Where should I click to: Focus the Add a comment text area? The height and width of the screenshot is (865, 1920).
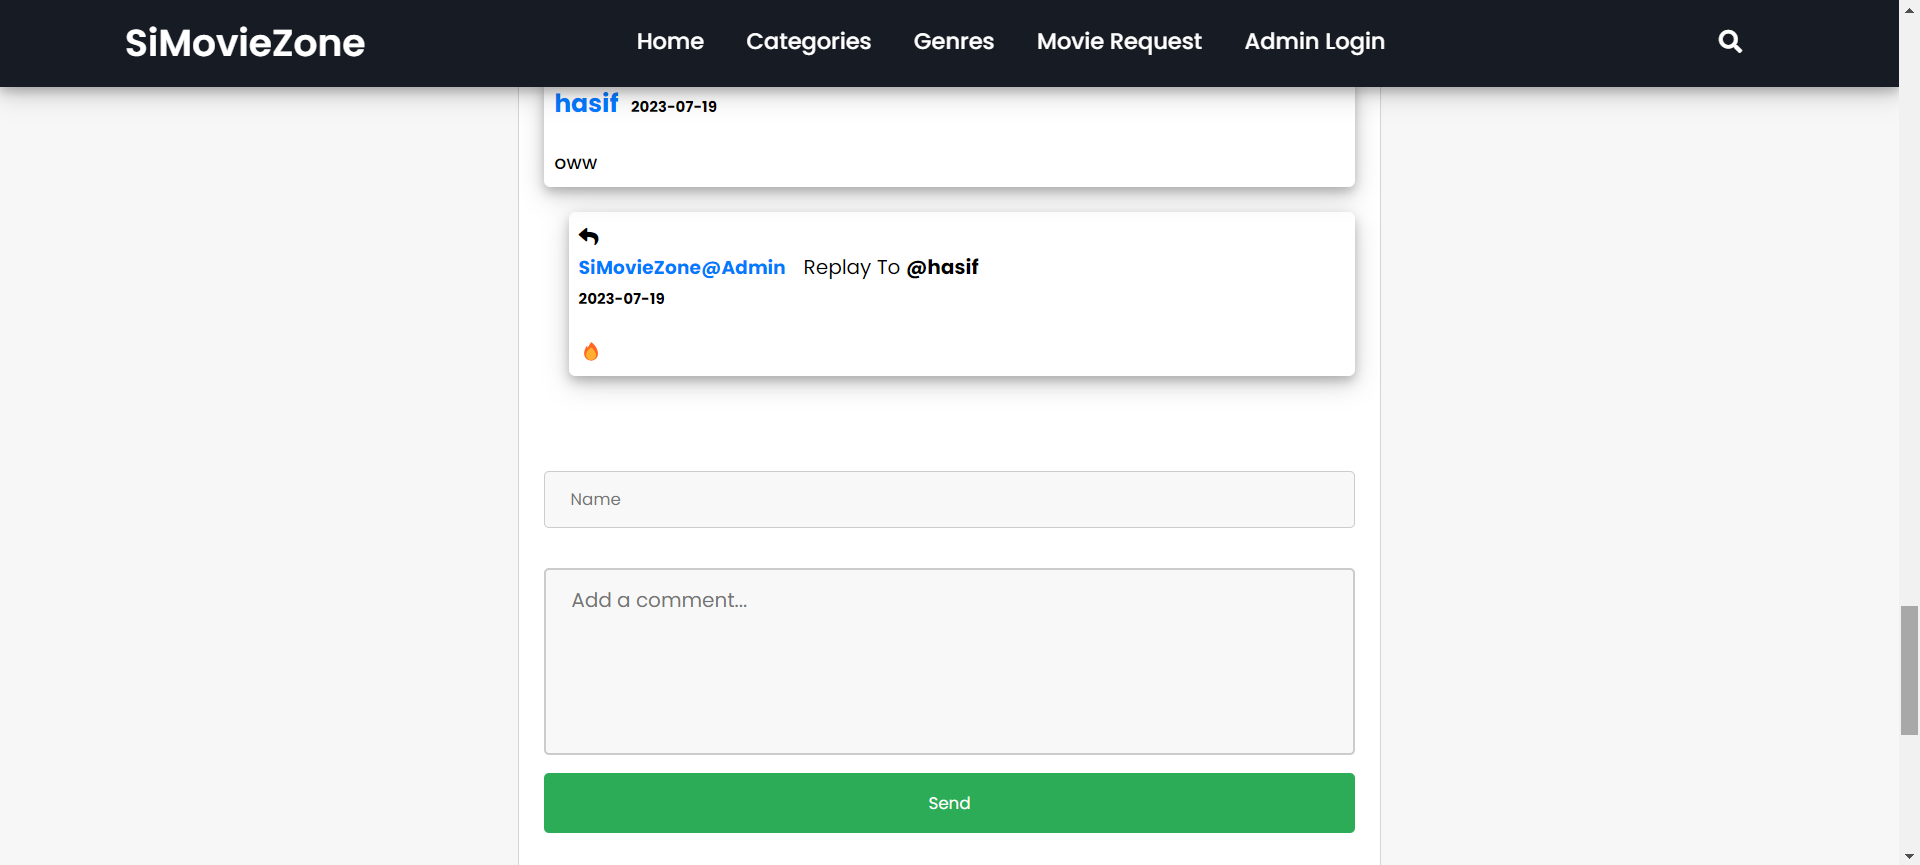[949, 661]
